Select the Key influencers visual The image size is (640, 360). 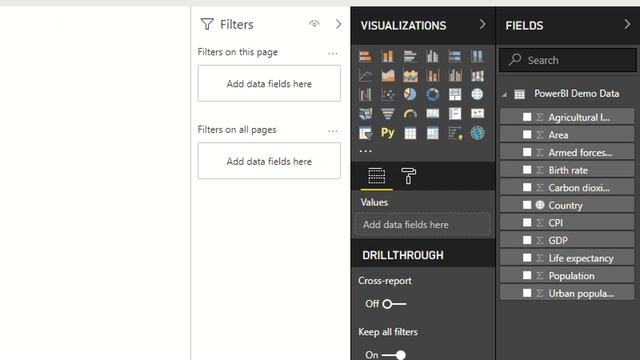coord(455,133)
